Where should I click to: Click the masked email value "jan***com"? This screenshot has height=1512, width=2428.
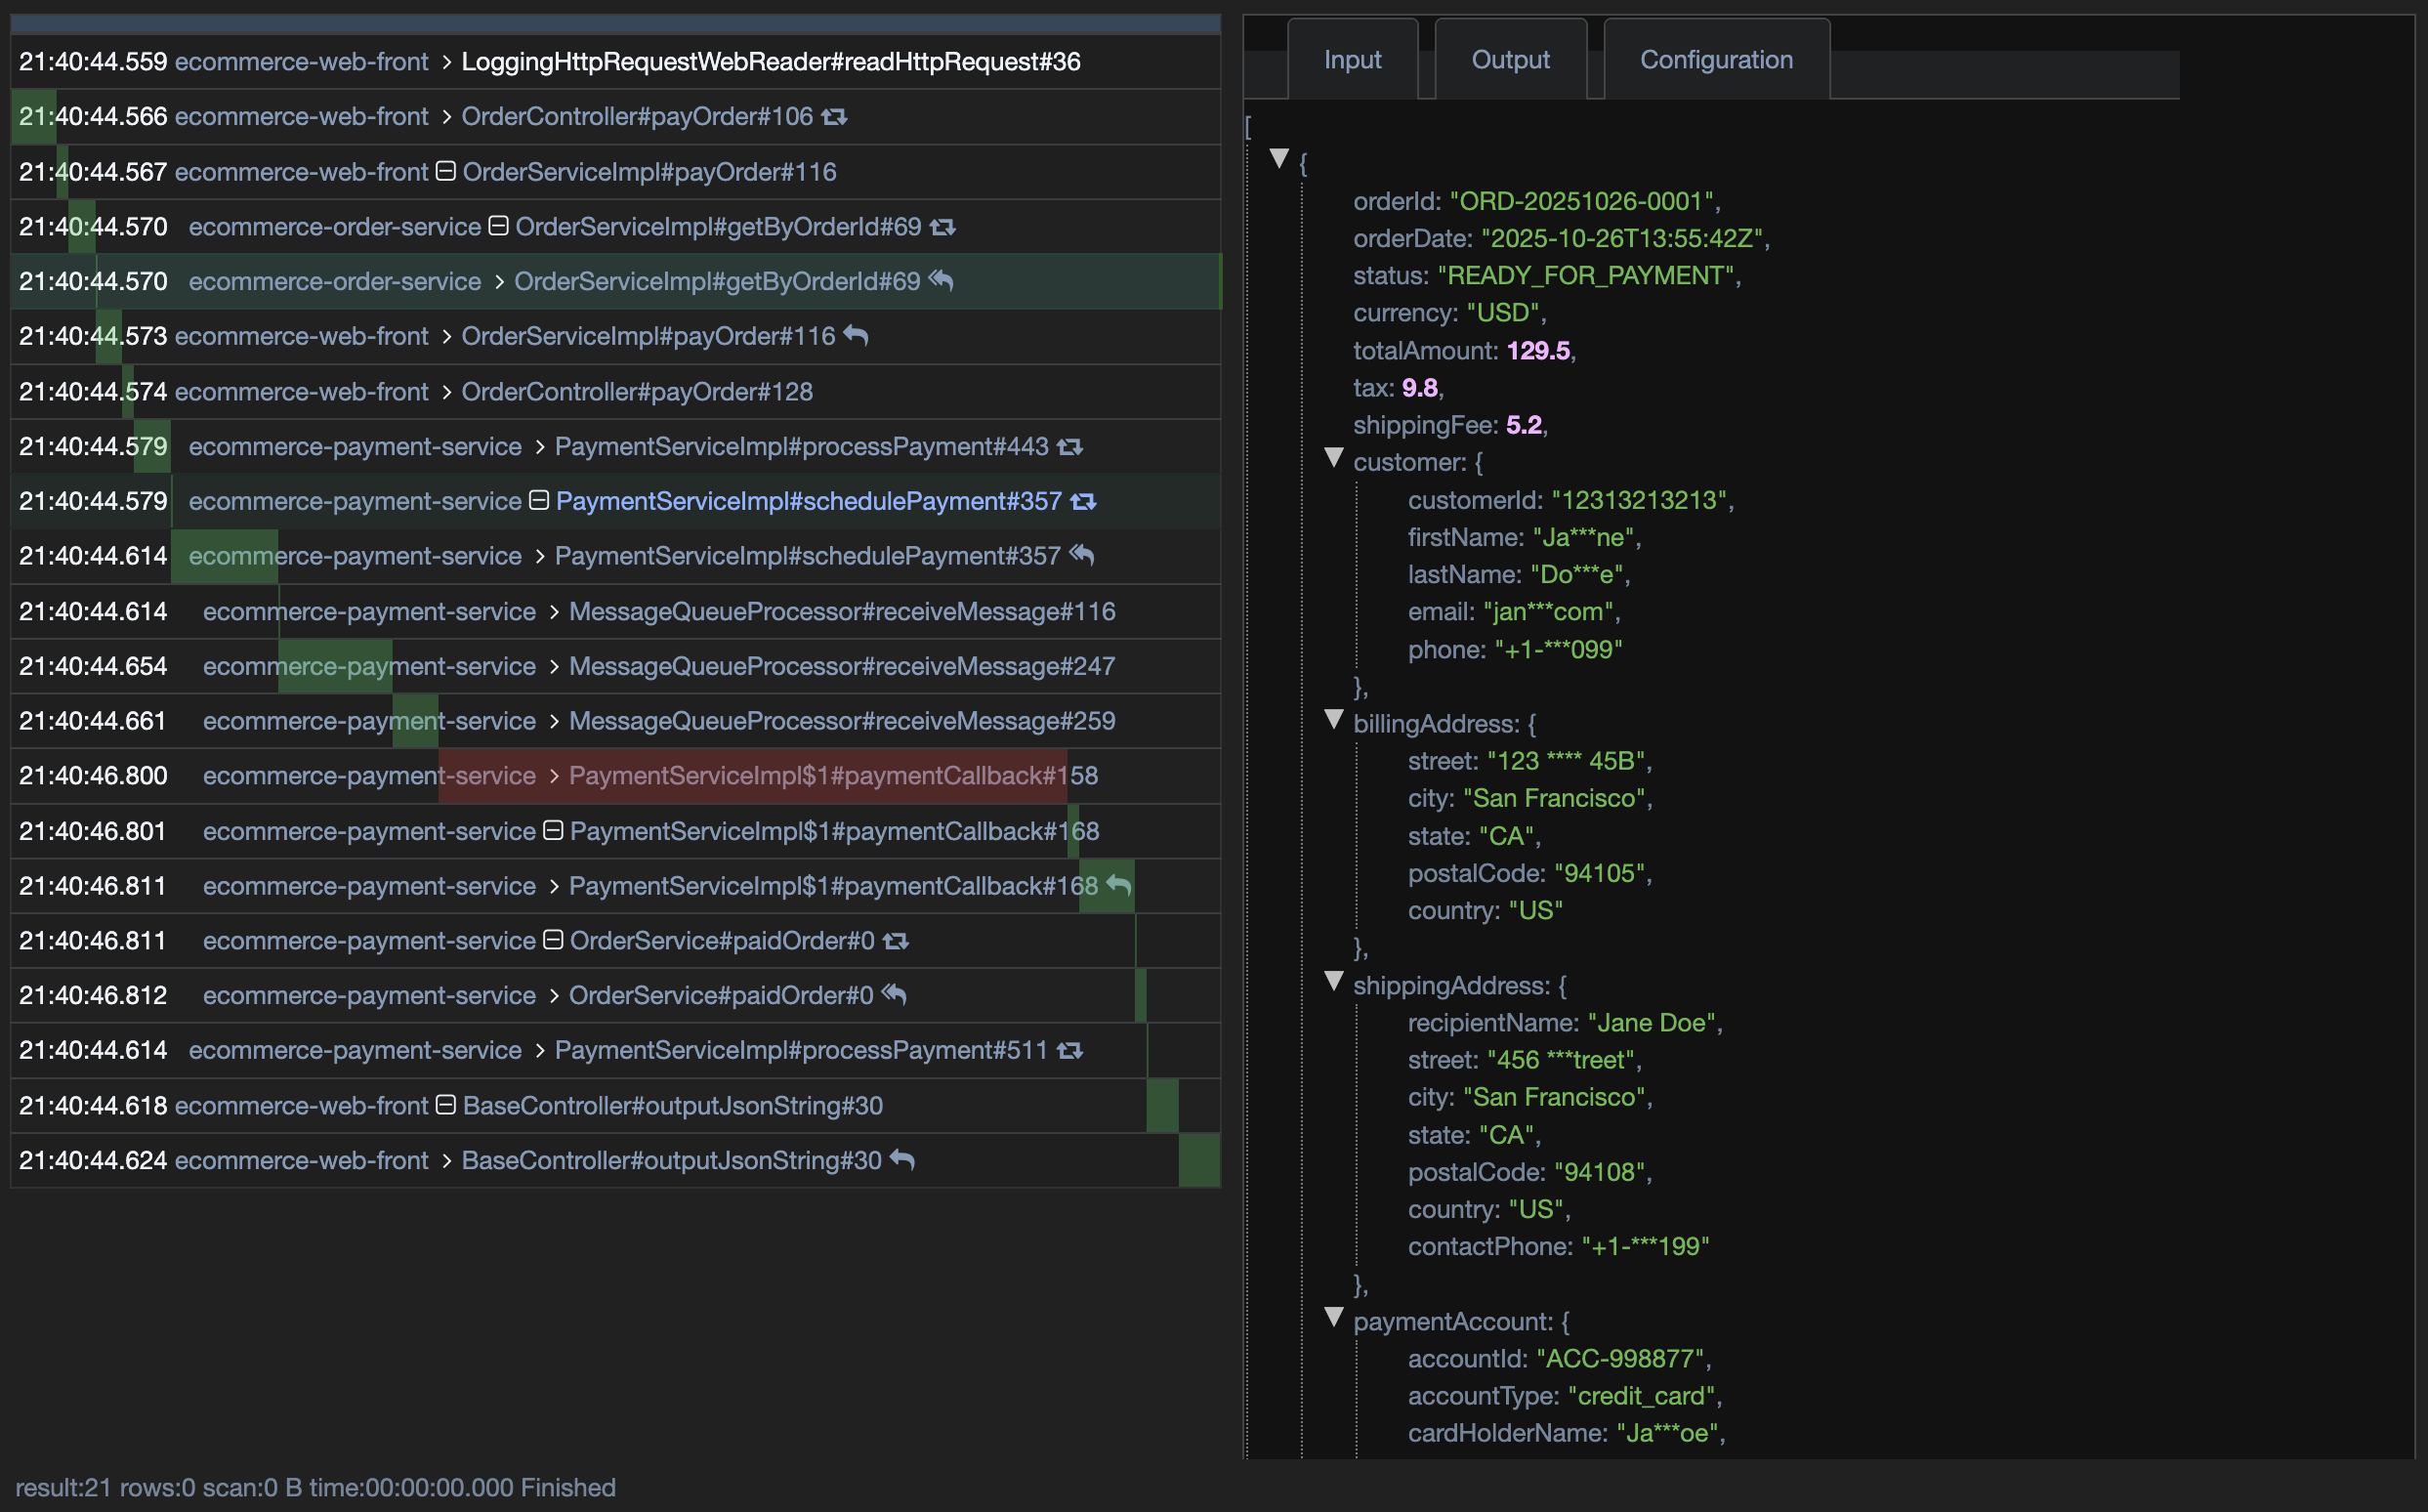tap(1548, 612)
